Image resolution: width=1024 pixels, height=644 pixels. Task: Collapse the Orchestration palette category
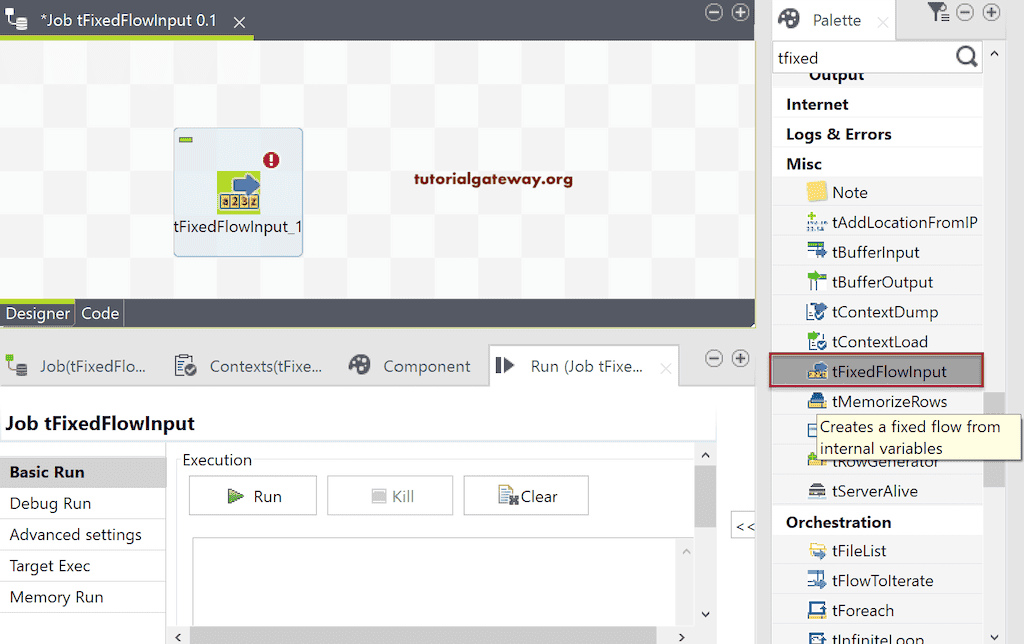pyautogui.click(x=838, y=521)
